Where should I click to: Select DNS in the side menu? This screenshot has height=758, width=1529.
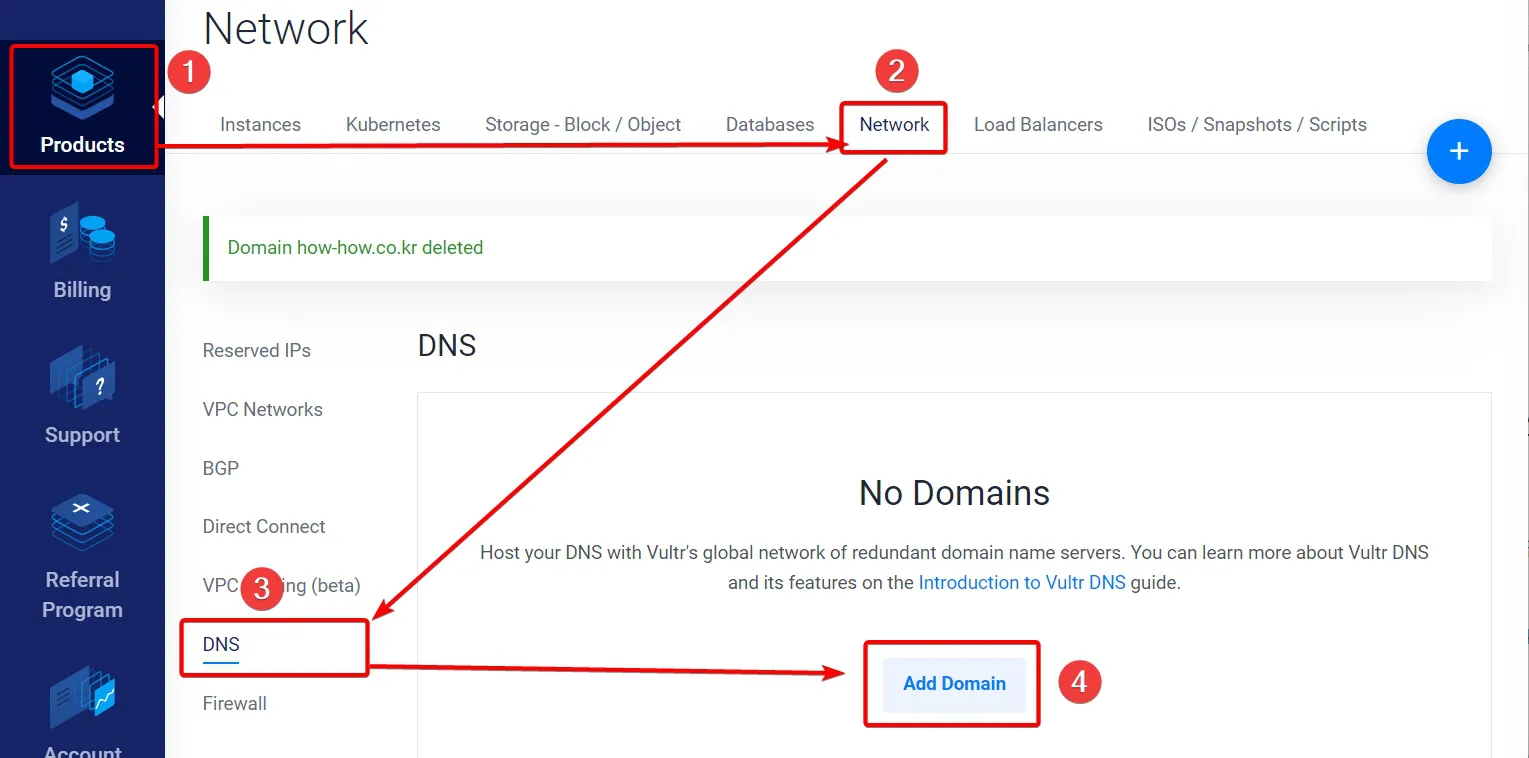pyautogui.click(x=221, y=645)
